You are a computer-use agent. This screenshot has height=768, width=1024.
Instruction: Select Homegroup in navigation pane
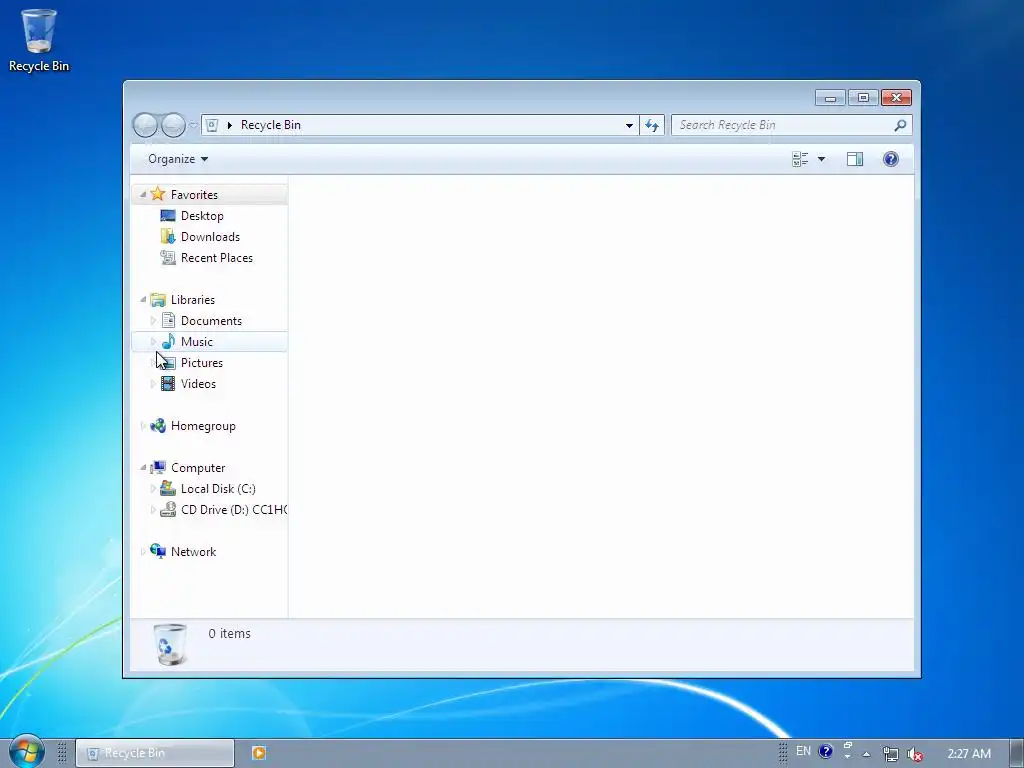pyautogui.click(x=203, y=426)
